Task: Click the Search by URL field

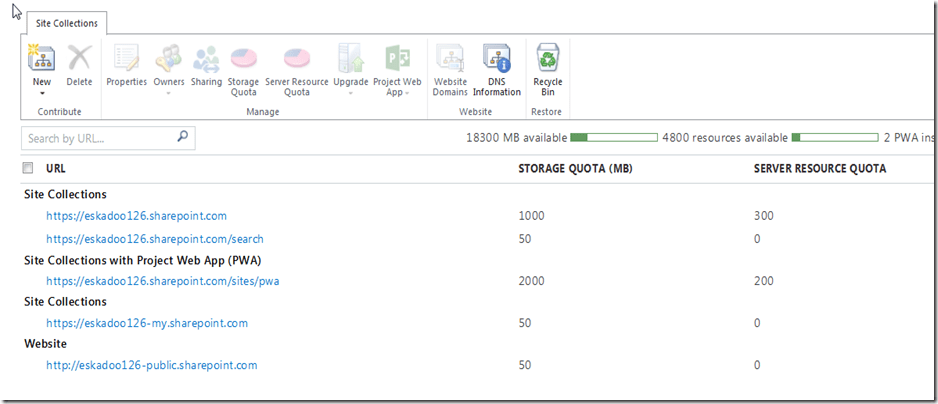Action: 98,138
